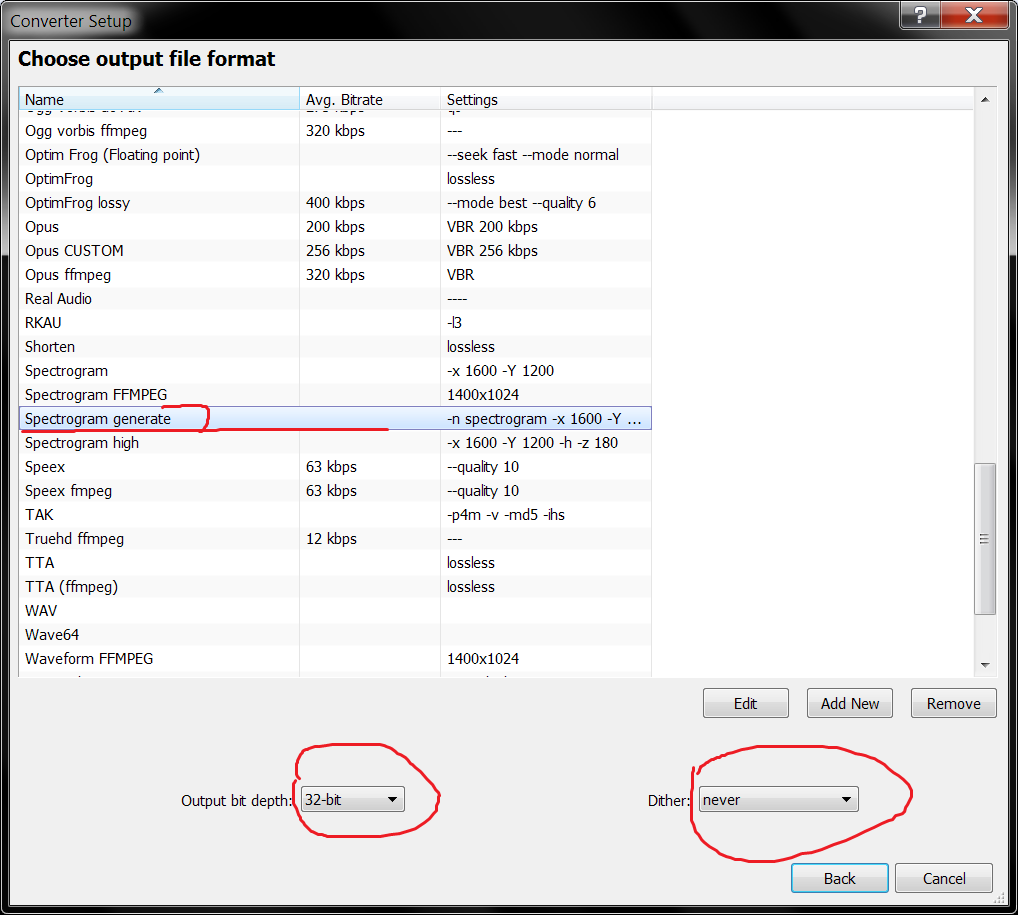Select the Shorten preset
Viewport: 1018px width, 915px height.
tap(335, 347)
